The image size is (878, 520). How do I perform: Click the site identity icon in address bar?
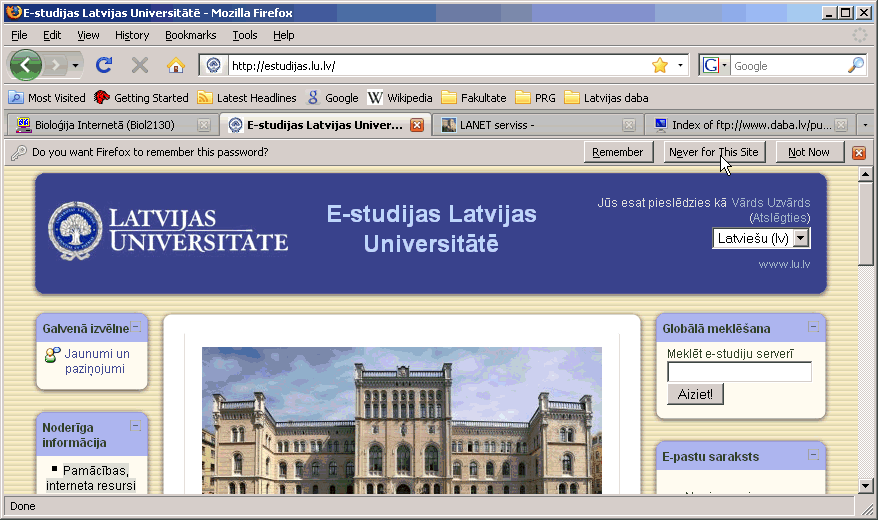tap(213, 65)
